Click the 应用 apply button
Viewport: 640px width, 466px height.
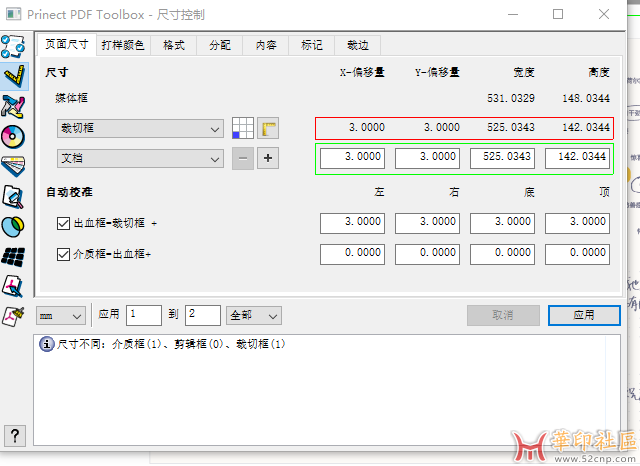[x=583, y=315]
